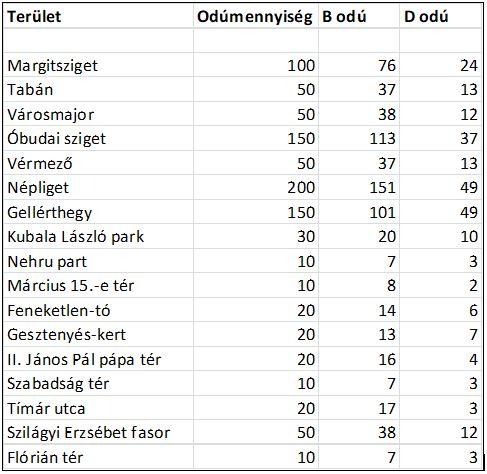Select the Nehru part cell
Viewport: 487px width, 474px height.
coord(99,261)
